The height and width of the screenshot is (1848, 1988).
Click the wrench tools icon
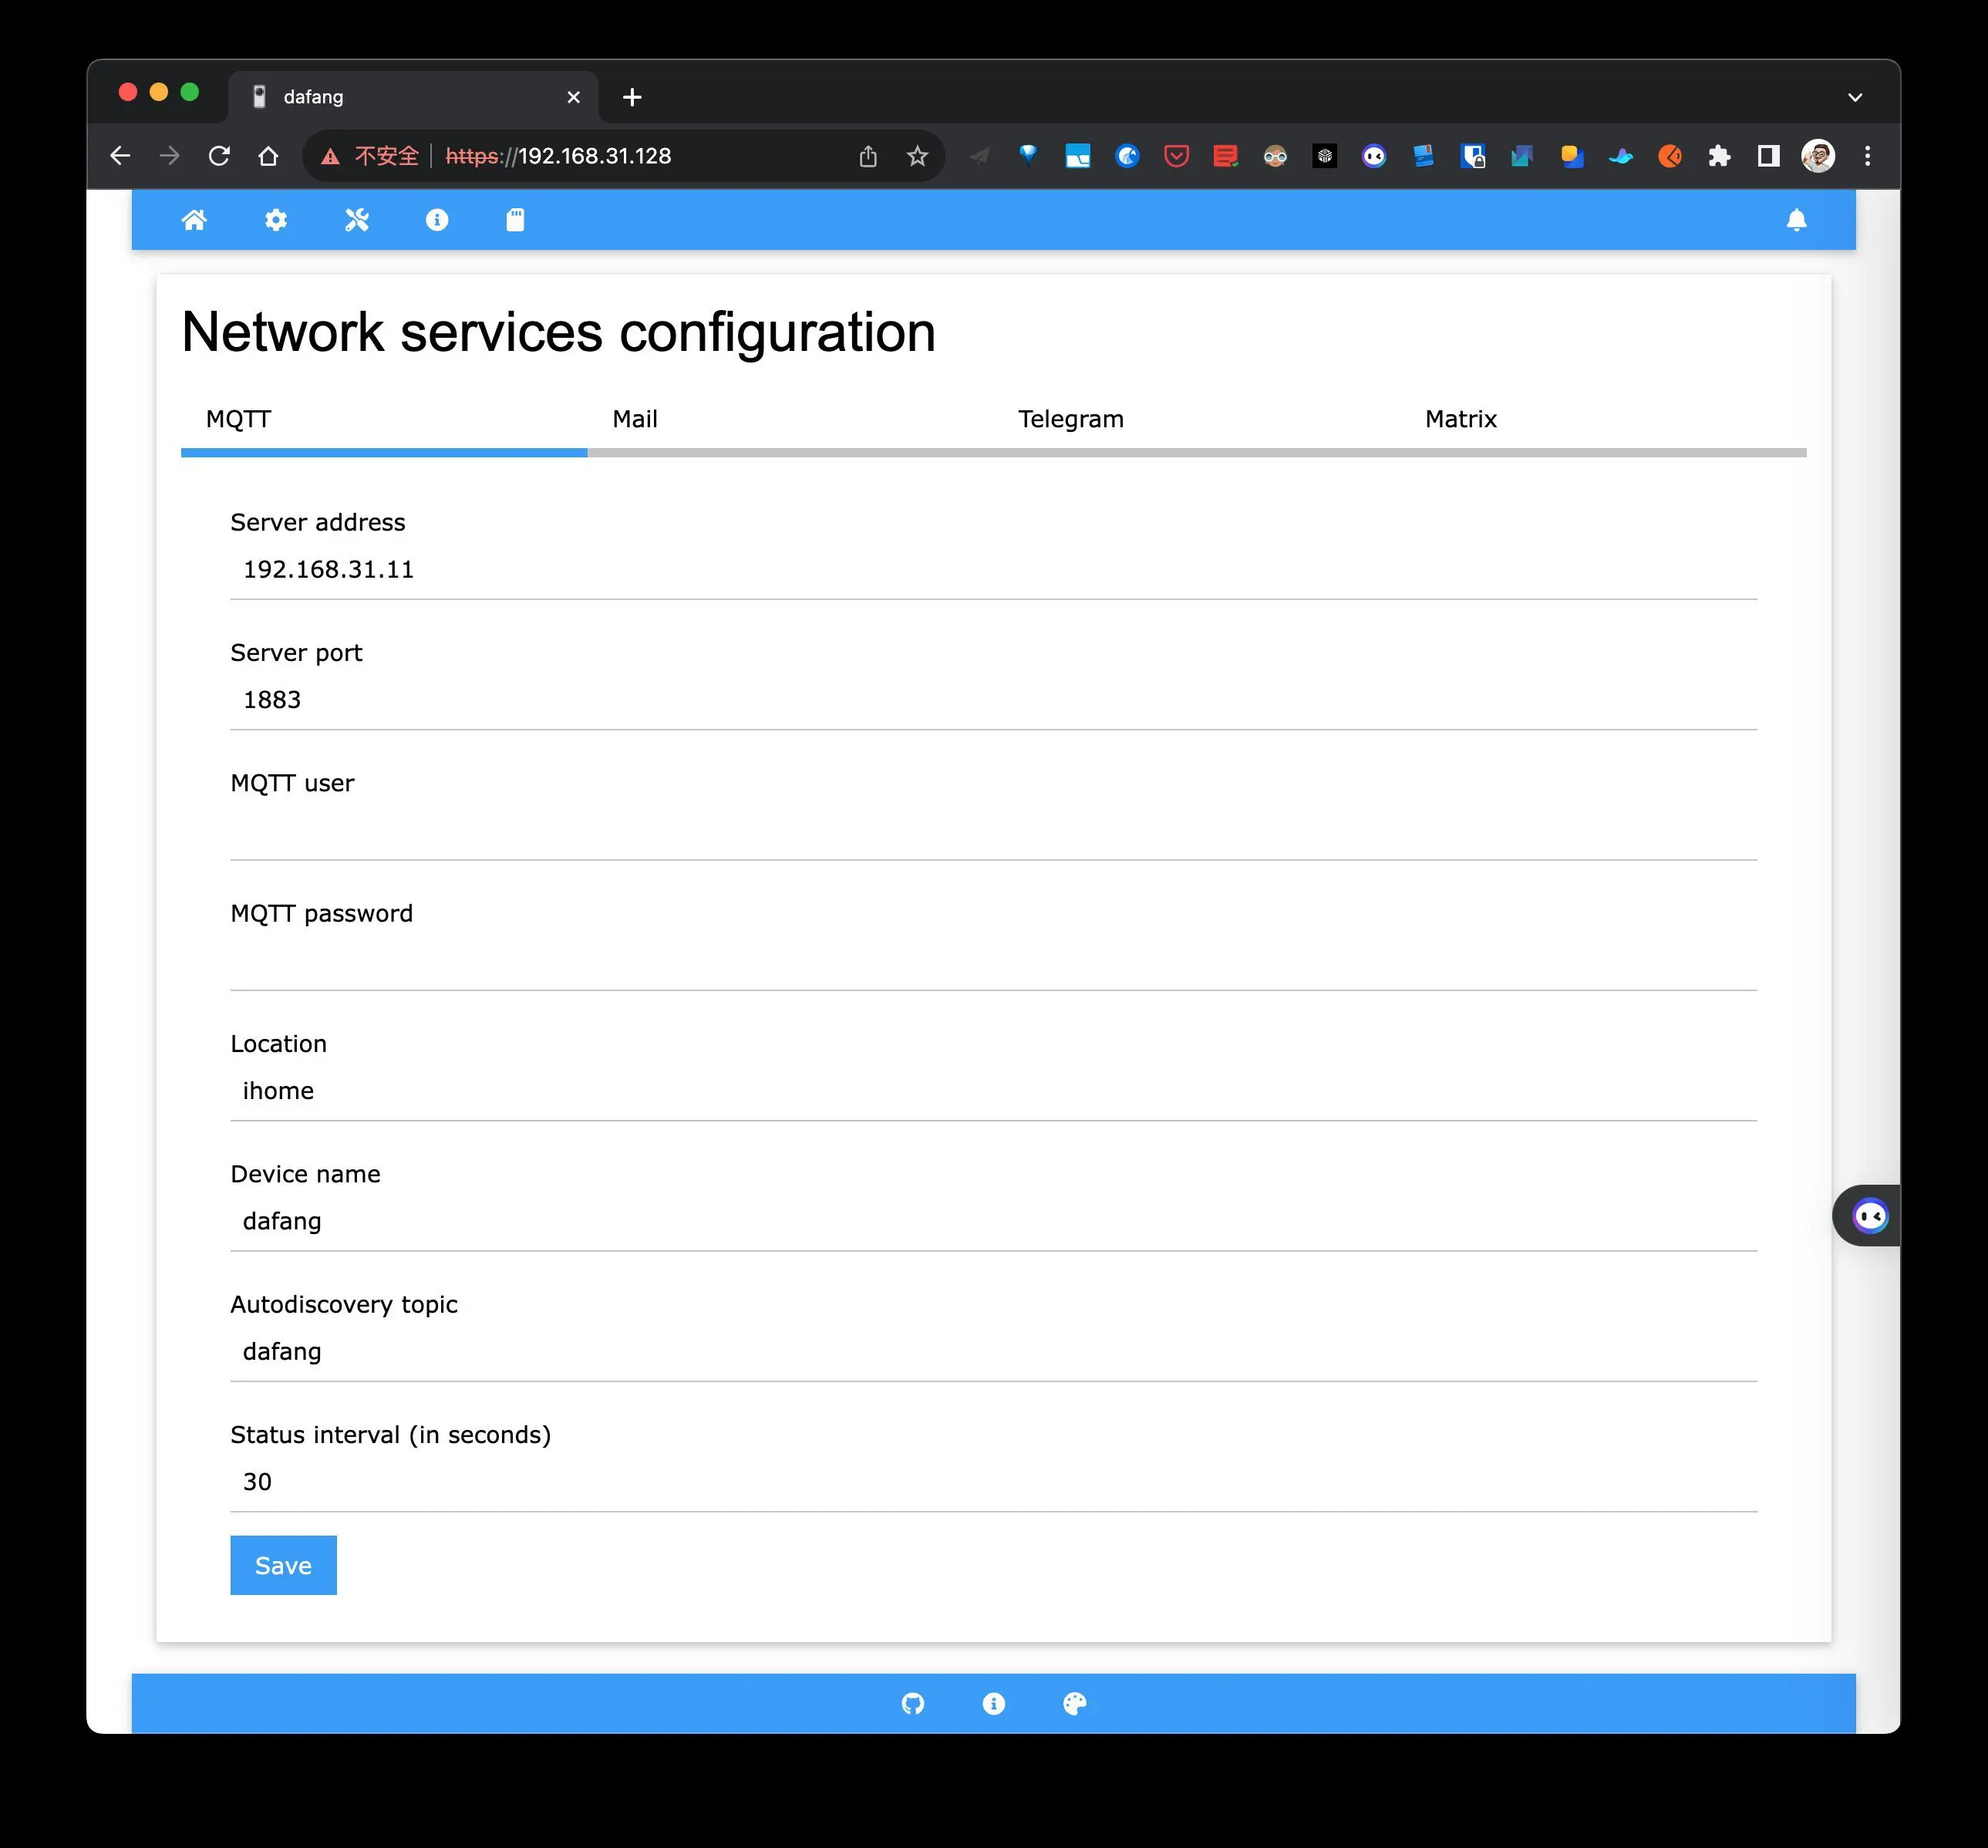pyautogui.click(x=357, y=220)
